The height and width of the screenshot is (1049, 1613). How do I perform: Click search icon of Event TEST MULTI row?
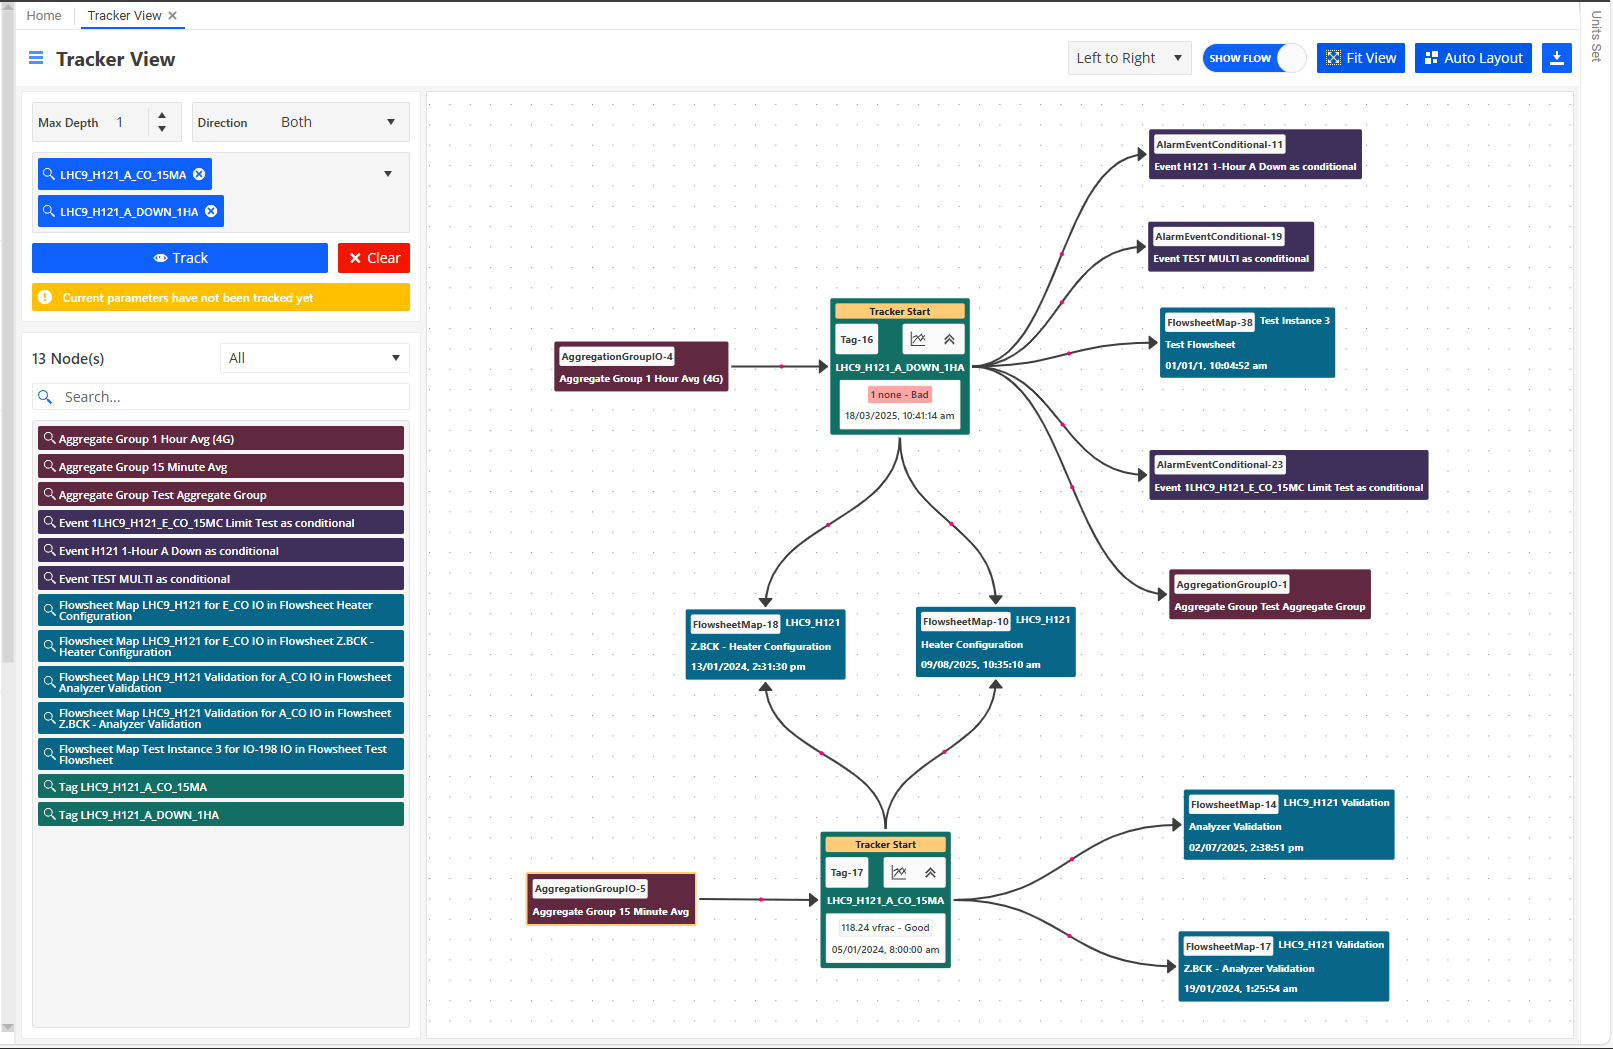click(x=48, y=578)
